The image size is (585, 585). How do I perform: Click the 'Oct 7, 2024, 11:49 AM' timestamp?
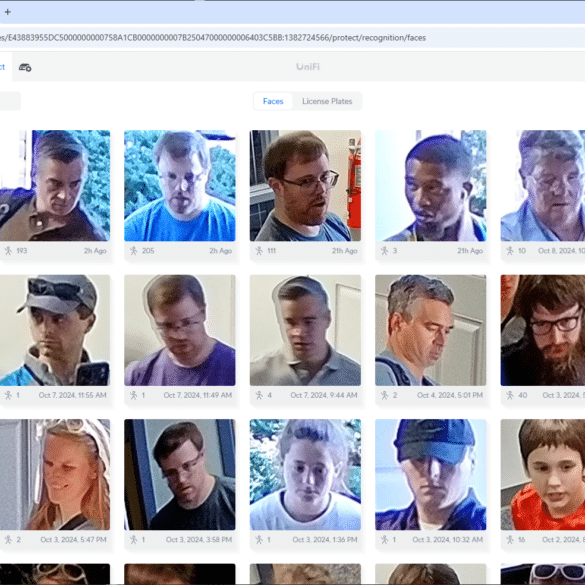point(198,395)
